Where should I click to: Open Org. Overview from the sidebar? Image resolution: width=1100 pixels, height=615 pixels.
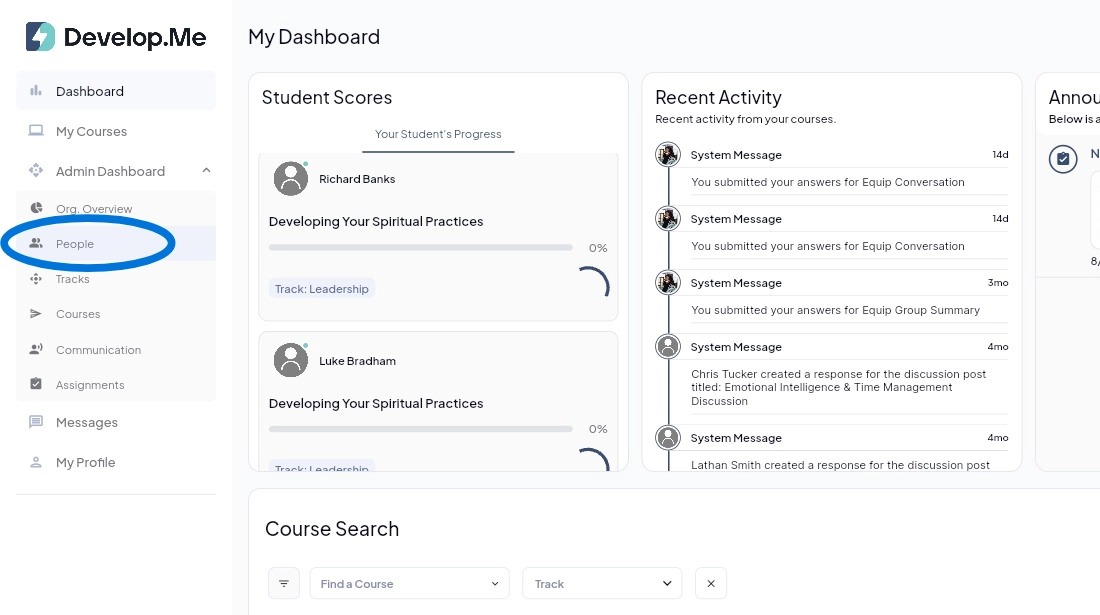click(x=94, y=209)
